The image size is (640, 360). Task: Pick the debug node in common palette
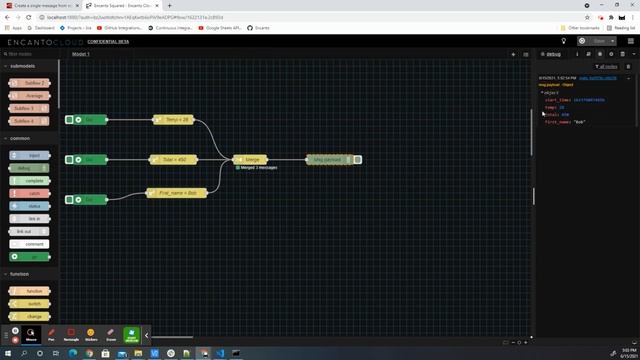coord(29,168)
